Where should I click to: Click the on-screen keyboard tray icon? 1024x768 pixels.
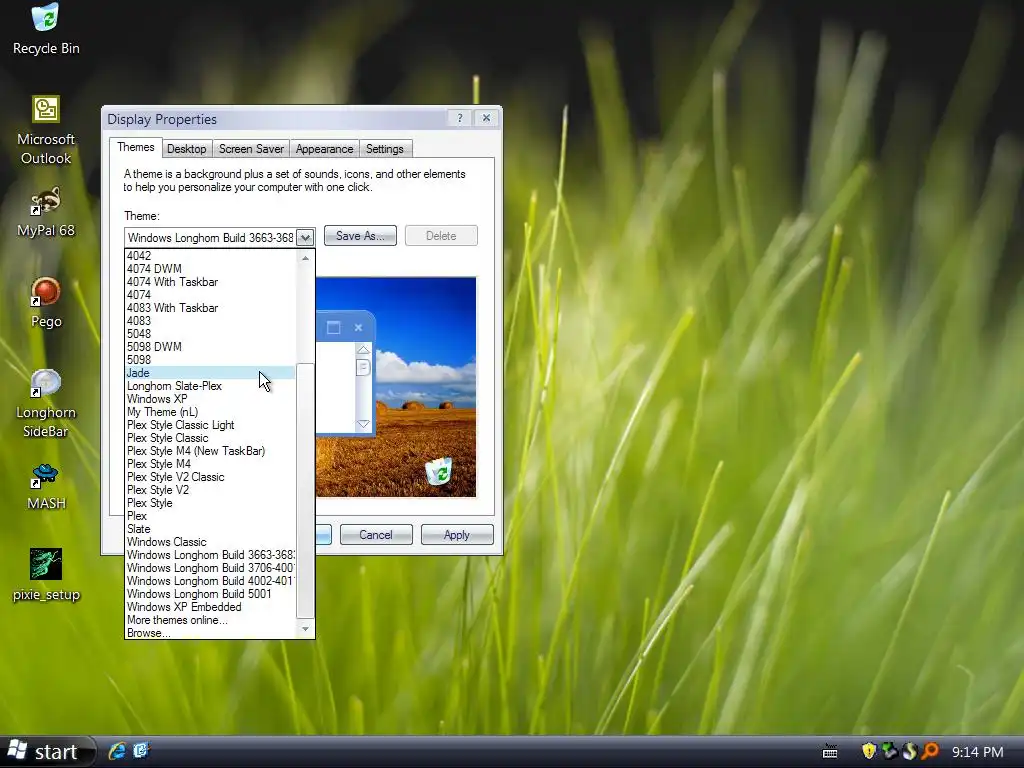pyautogui.click(x=830, y=752)
